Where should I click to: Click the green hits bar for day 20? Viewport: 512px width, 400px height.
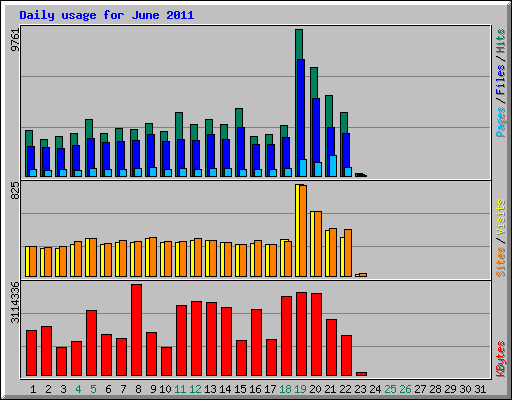[x=314, y=83]
